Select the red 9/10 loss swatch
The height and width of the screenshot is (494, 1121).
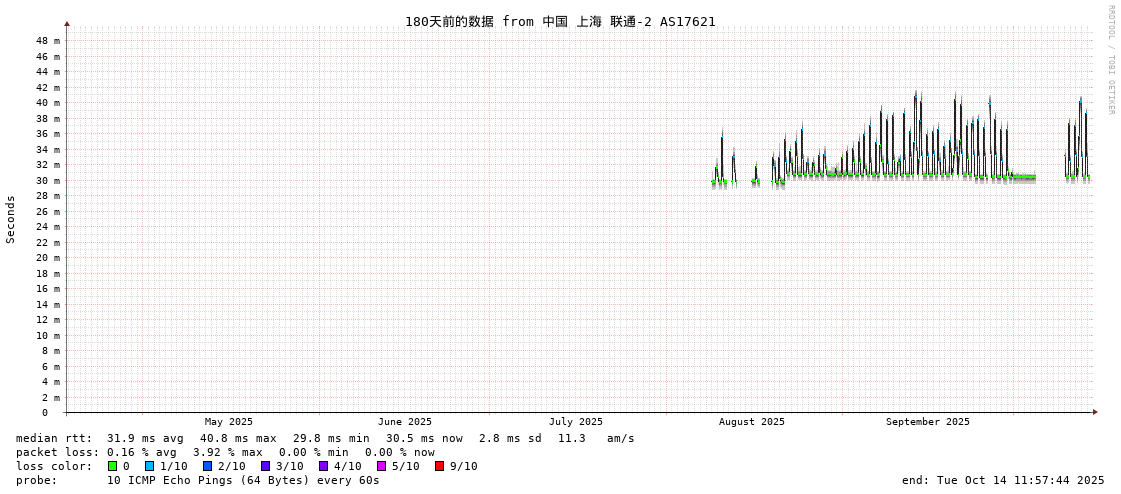(439, 466)
